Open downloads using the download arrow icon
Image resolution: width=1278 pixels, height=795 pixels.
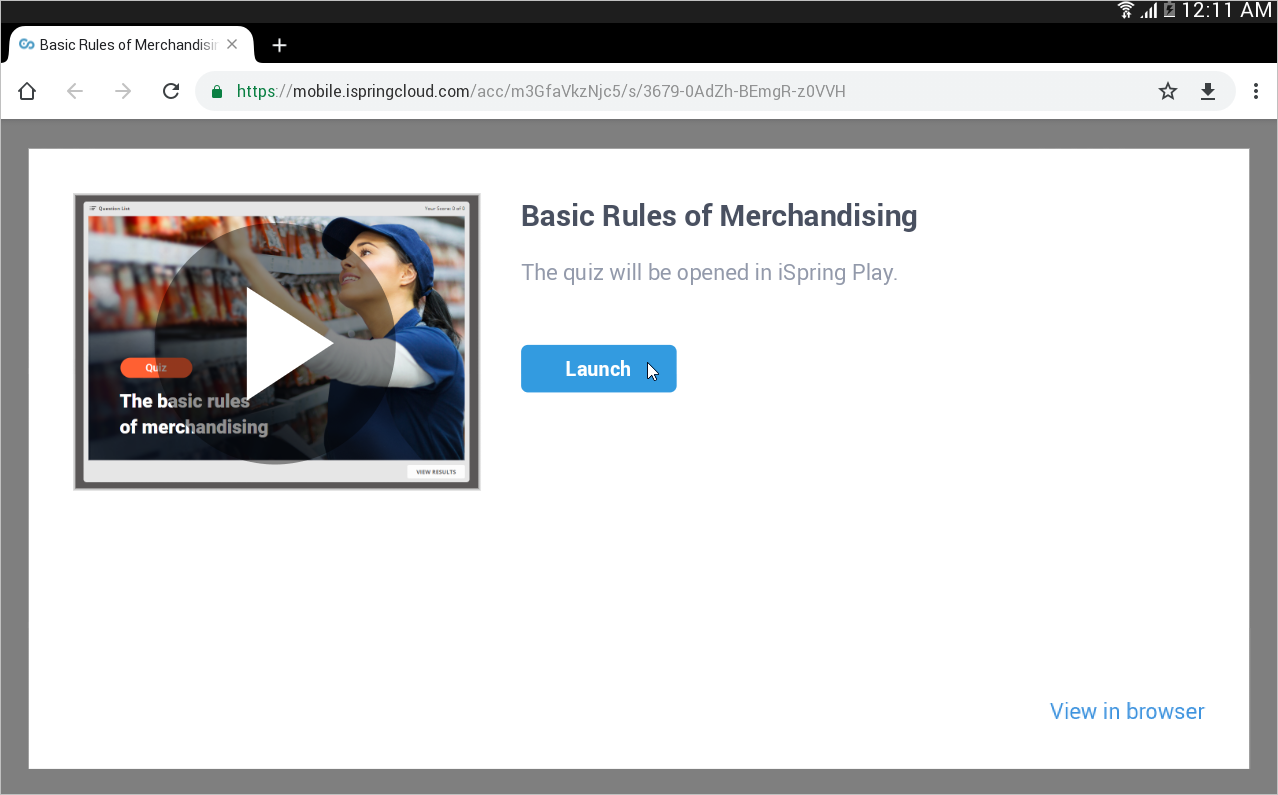pyautogui.click(x=1208, y=92)
